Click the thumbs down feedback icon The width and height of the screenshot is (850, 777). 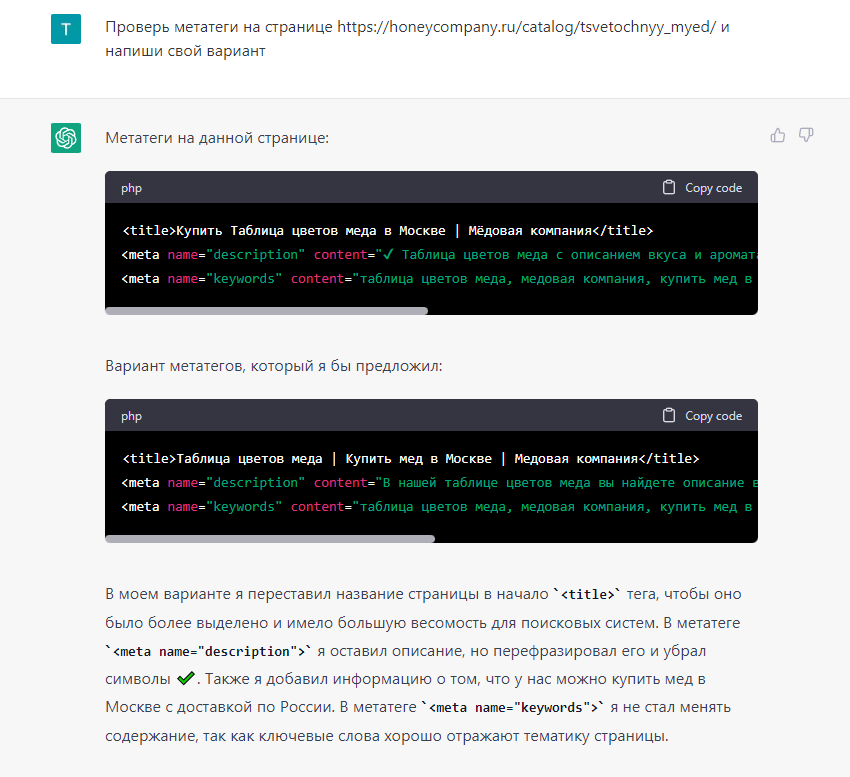(806, 135)
